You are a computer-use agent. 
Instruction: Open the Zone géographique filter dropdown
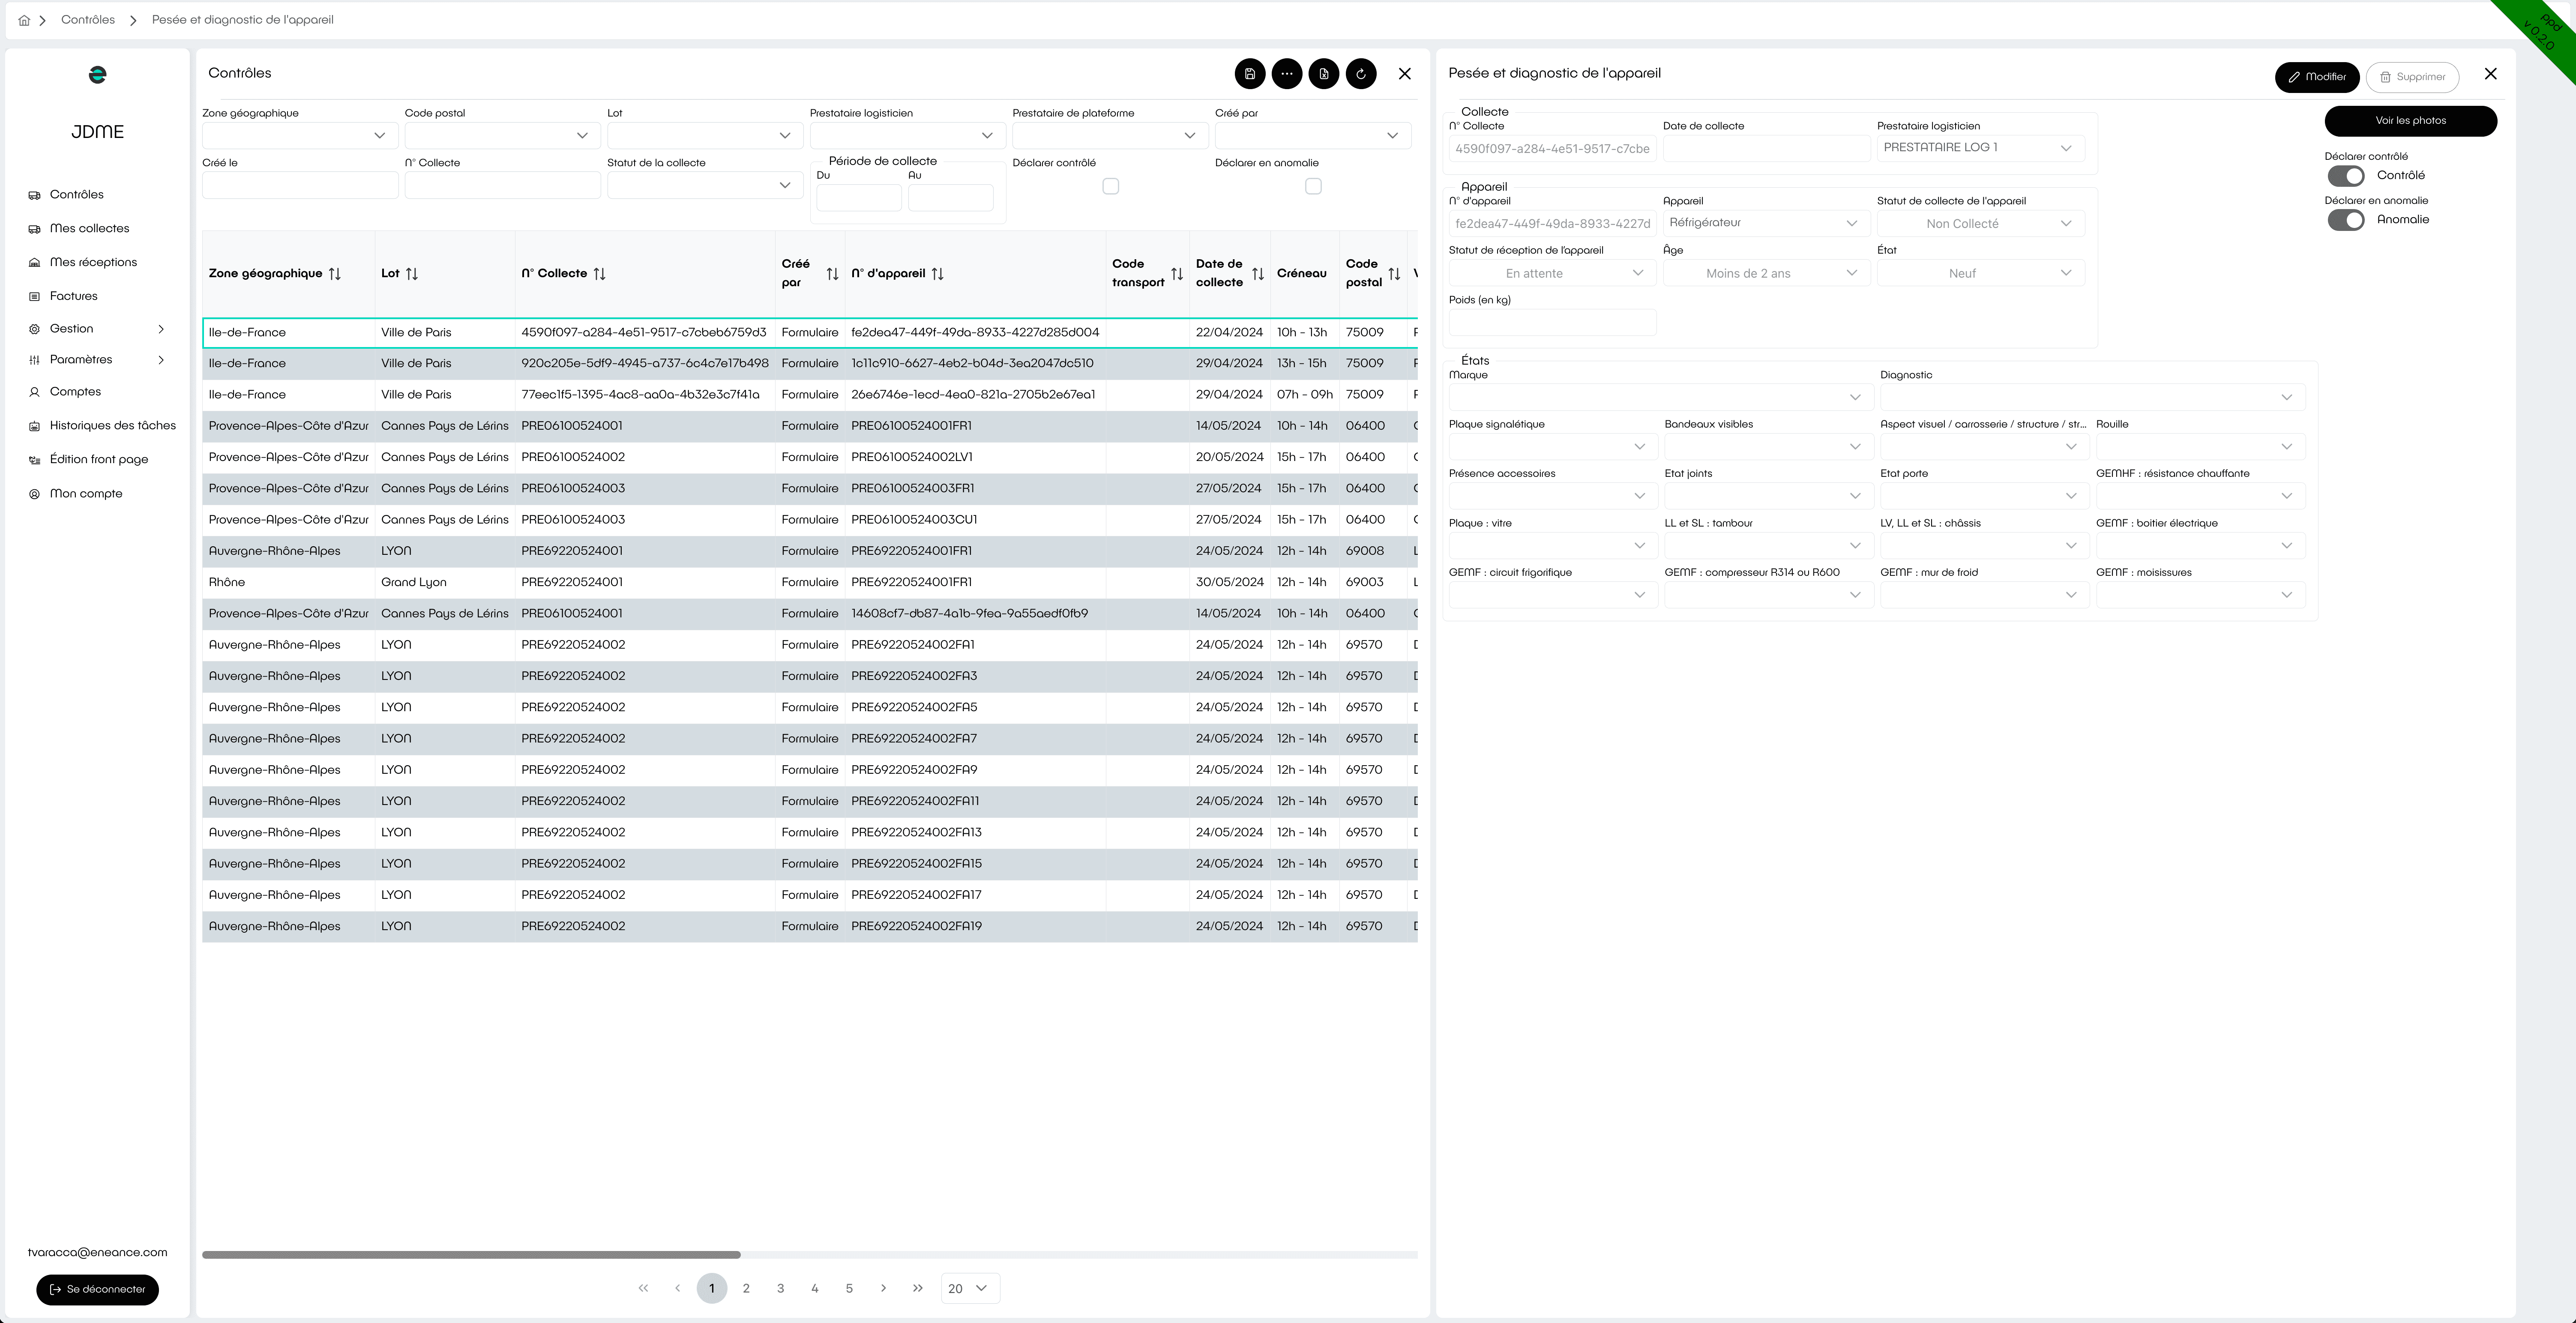[x=299, y=136]
